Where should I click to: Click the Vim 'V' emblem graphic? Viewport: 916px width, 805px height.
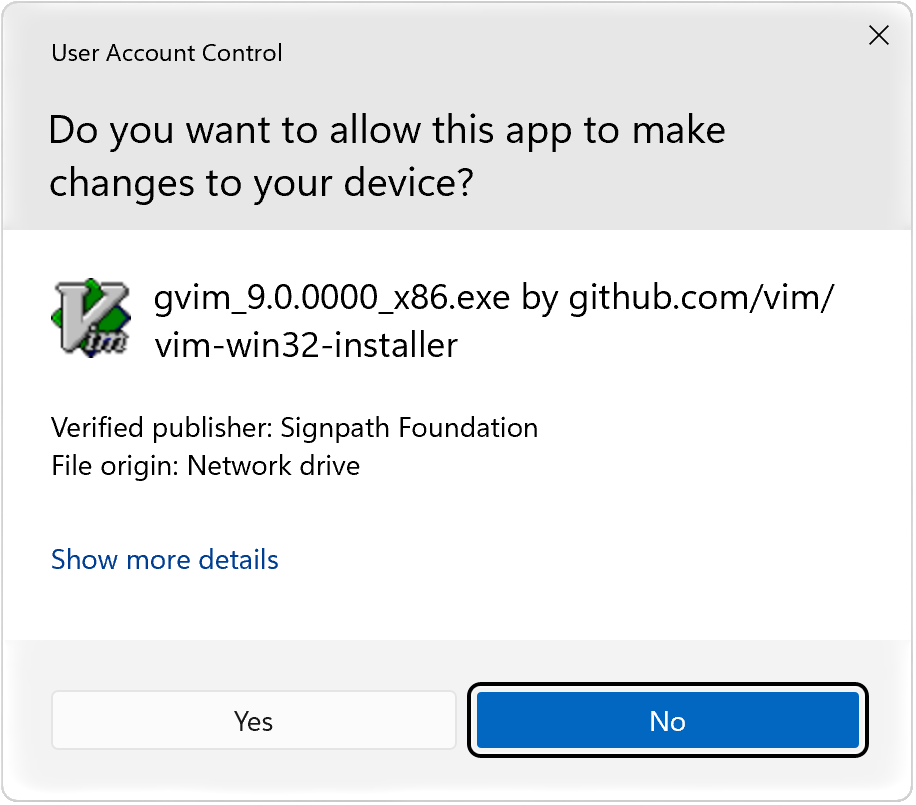tap(91, 315)
